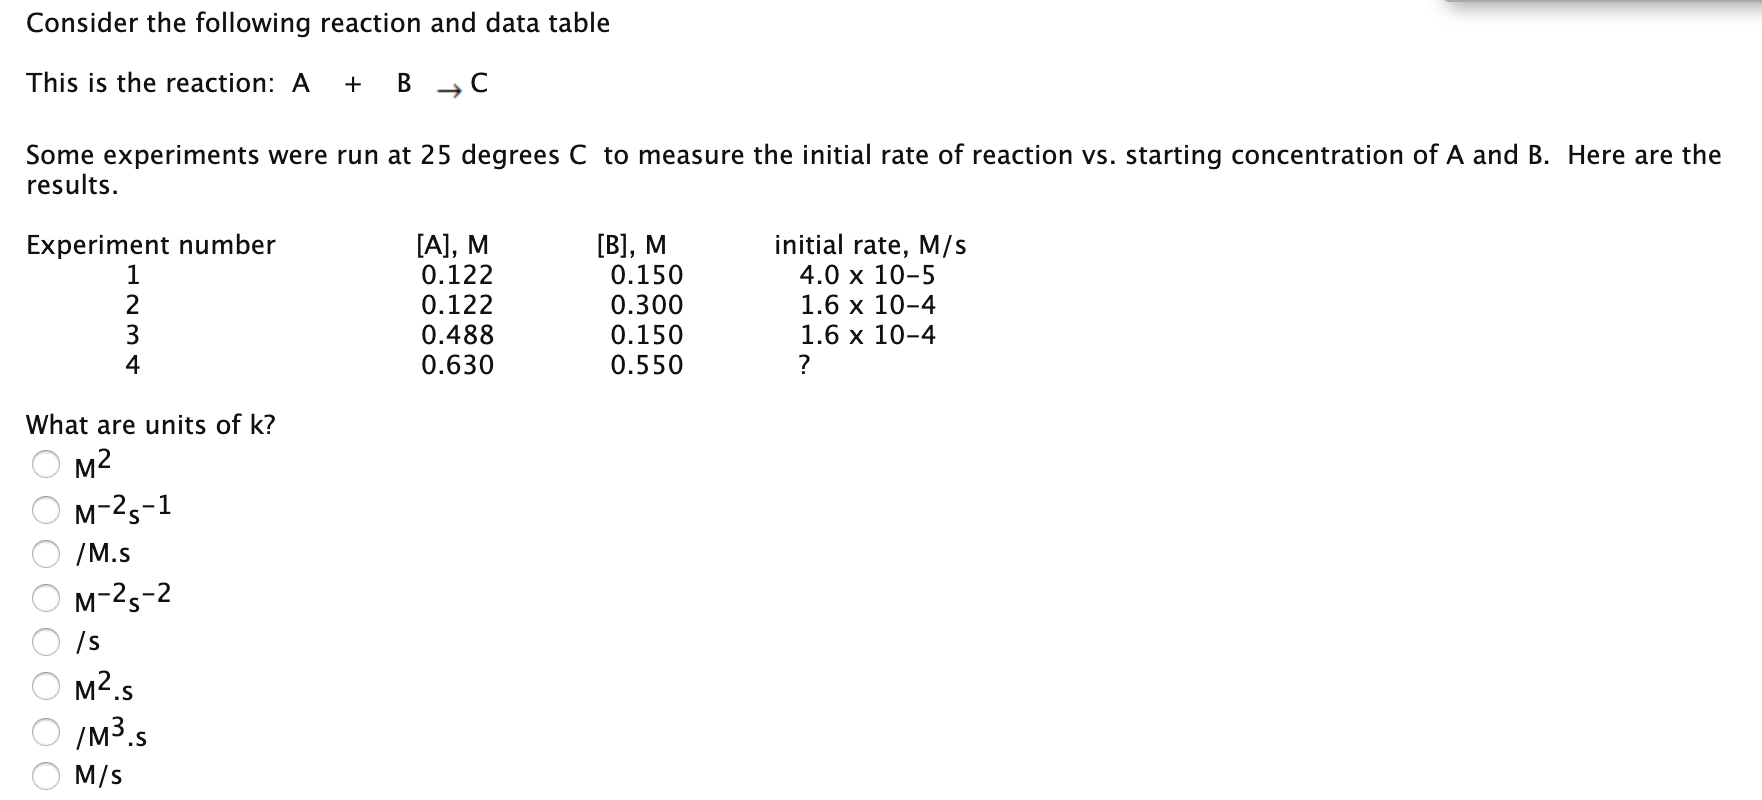The width and height of the screenshot is (1762, 800).
Task: Click experiment number 3 in the table
Action: (x=133, y=335)
